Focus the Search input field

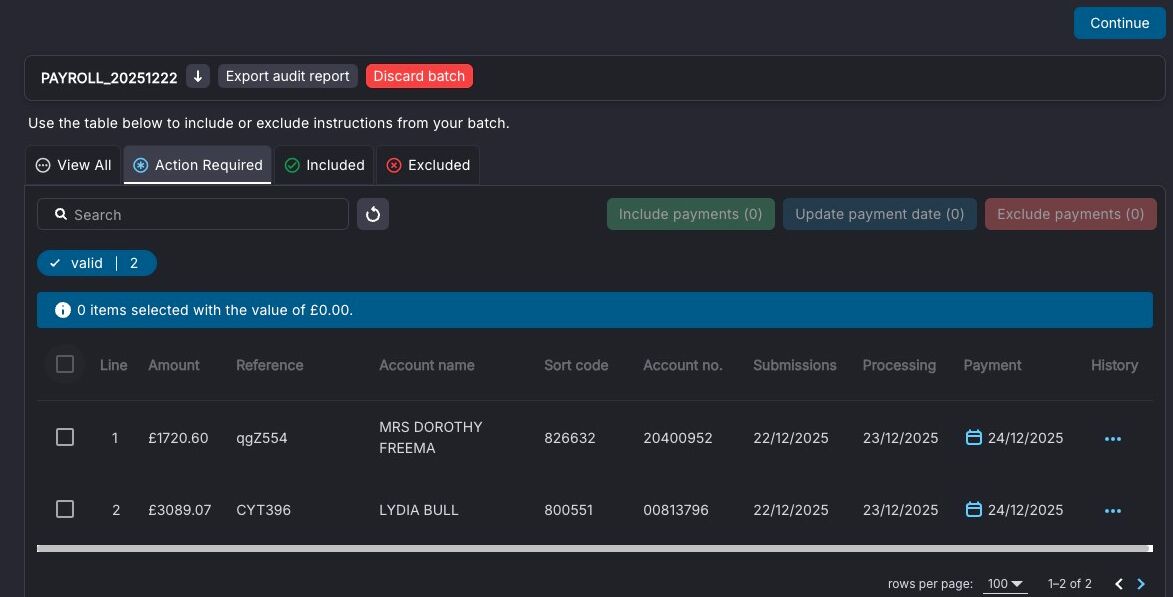(x=193, y=214)
